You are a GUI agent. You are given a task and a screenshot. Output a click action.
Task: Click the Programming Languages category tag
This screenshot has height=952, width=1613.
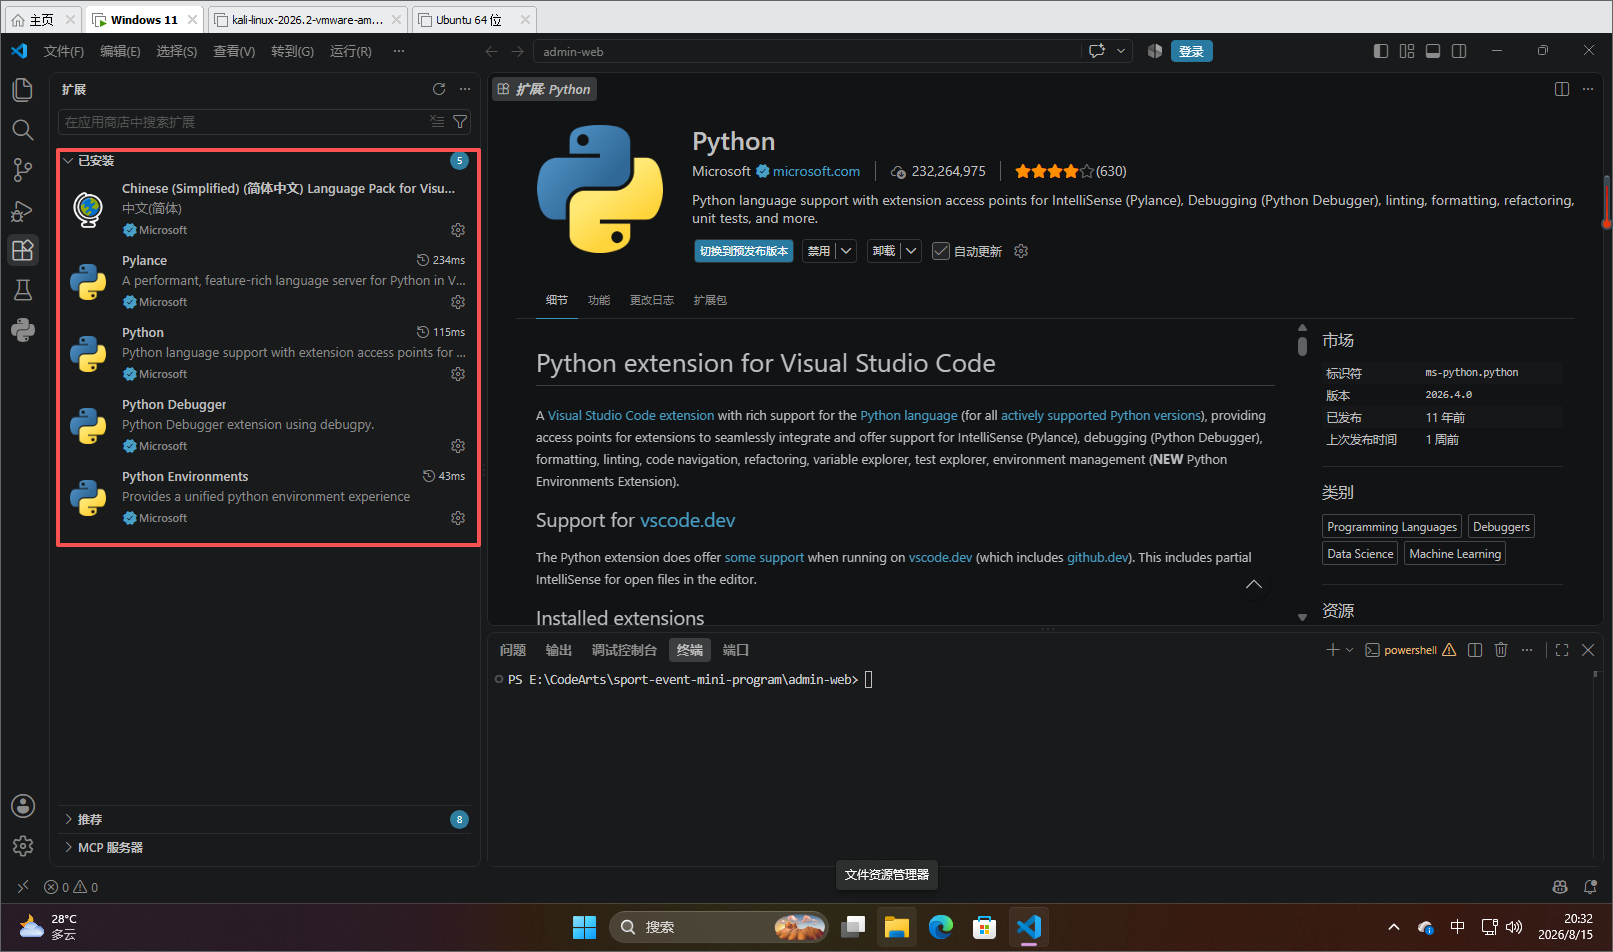tap(1392, 527)
